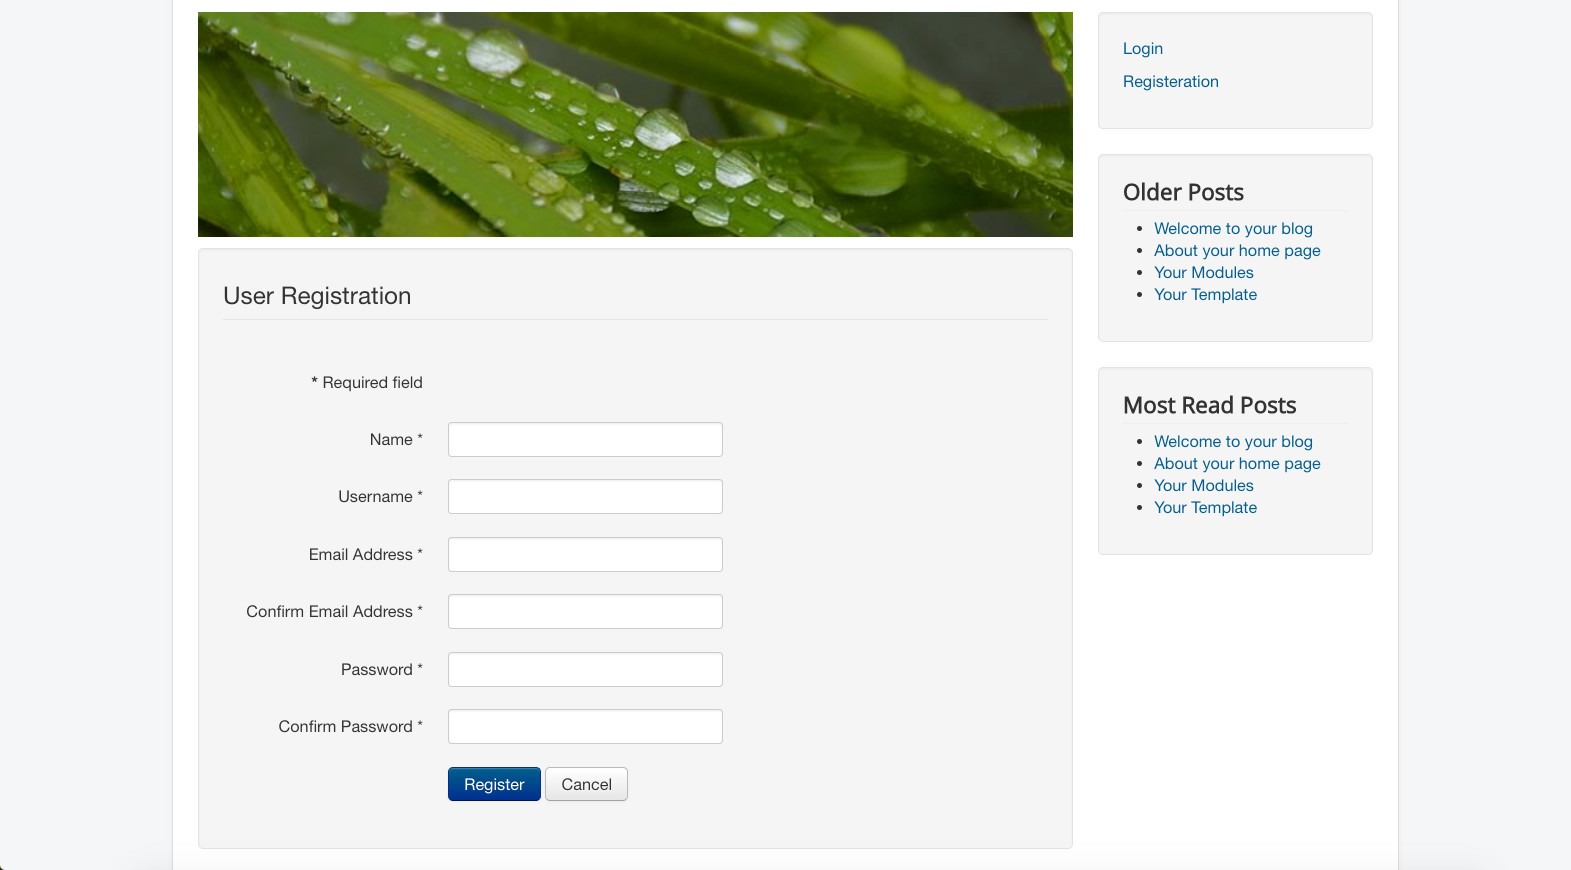The image size is (1571, 870).
Task: Click the Password label
Action: click(382, 669)
